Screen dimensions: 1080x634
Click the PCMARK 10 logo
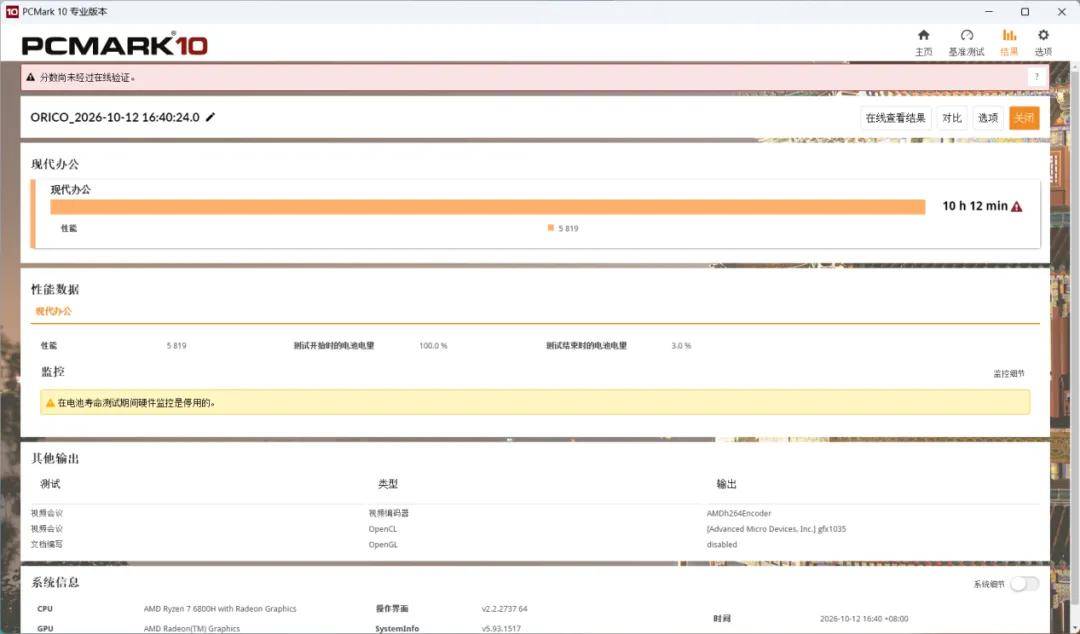click(114, 45)
